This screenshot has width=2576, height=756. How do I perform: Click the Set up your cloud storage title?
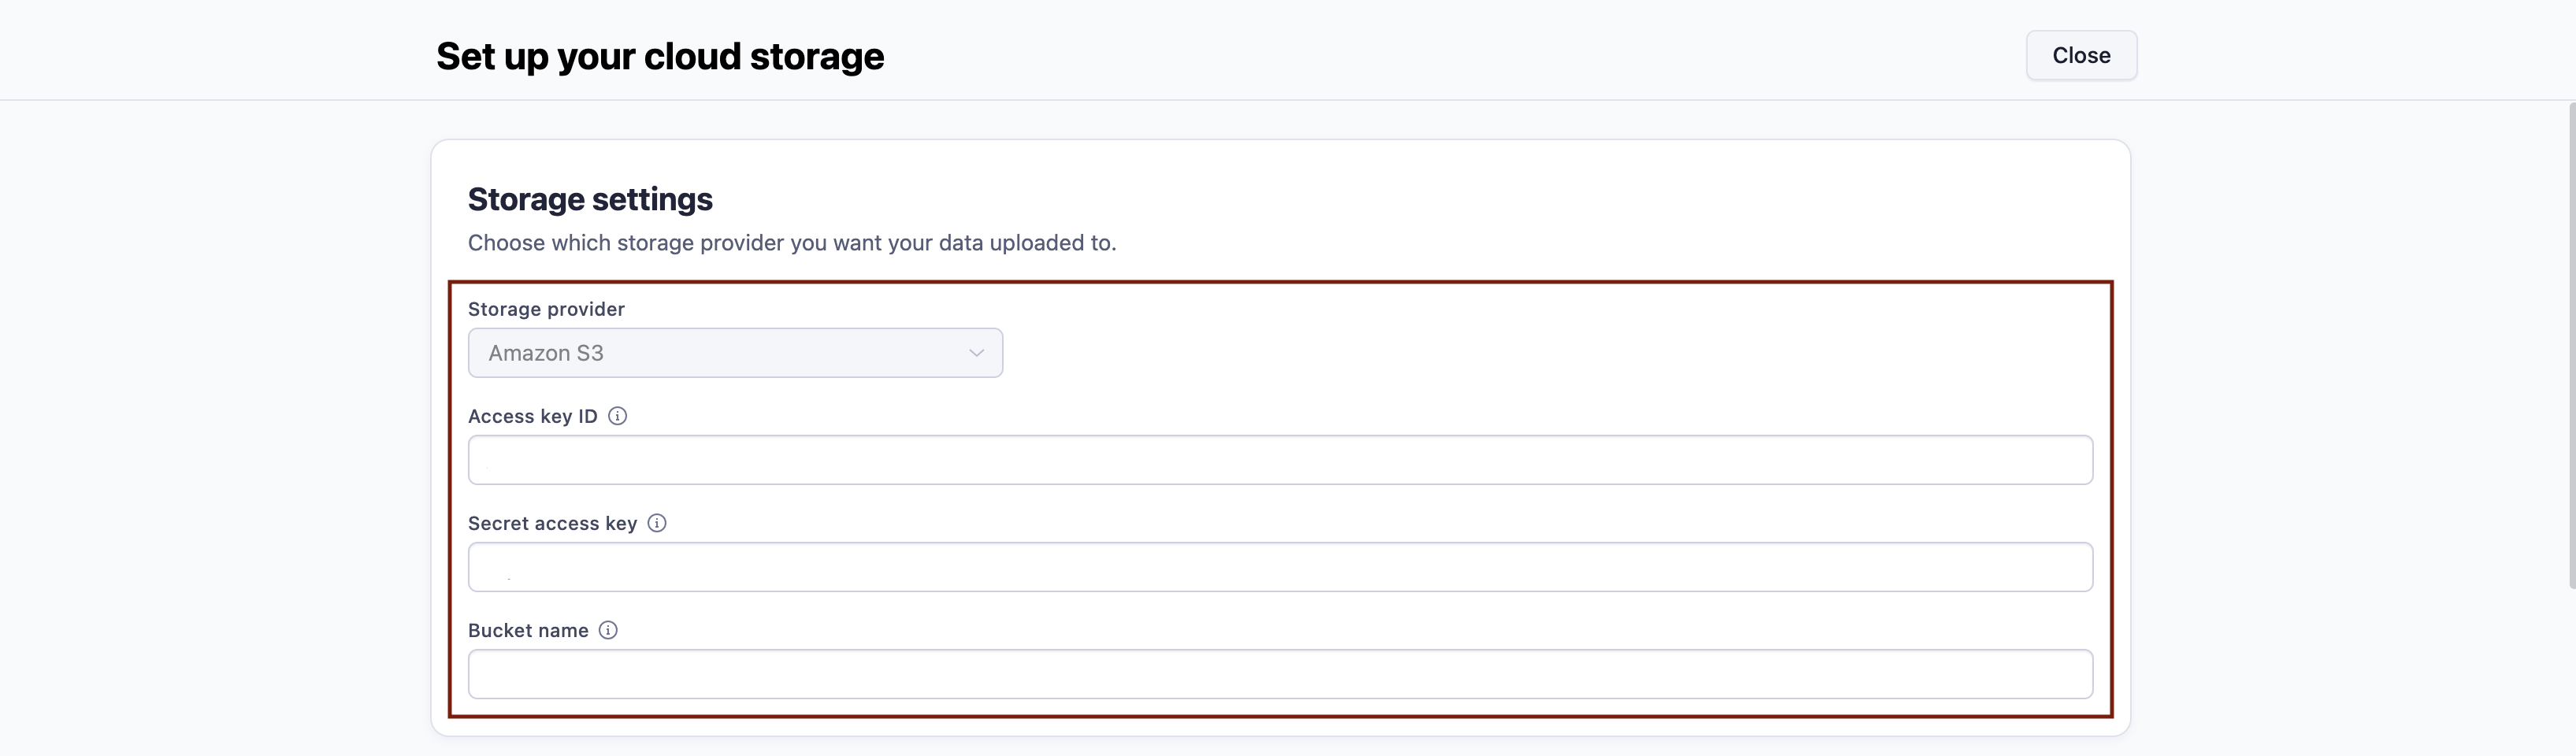click(660, 56)
